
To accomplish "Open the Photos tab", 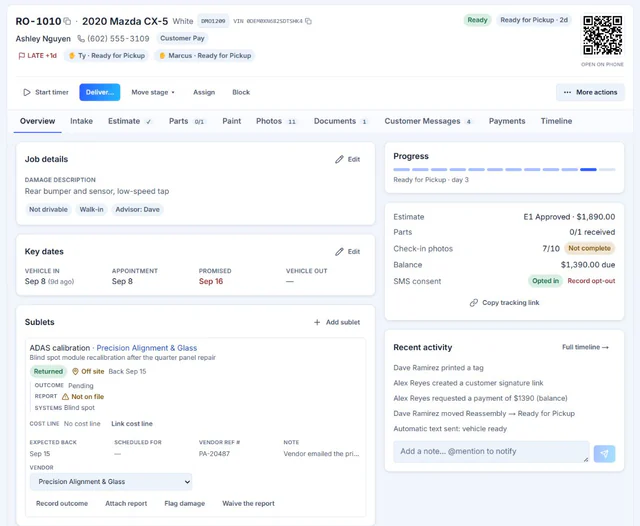I will click(x=276, y=121).
